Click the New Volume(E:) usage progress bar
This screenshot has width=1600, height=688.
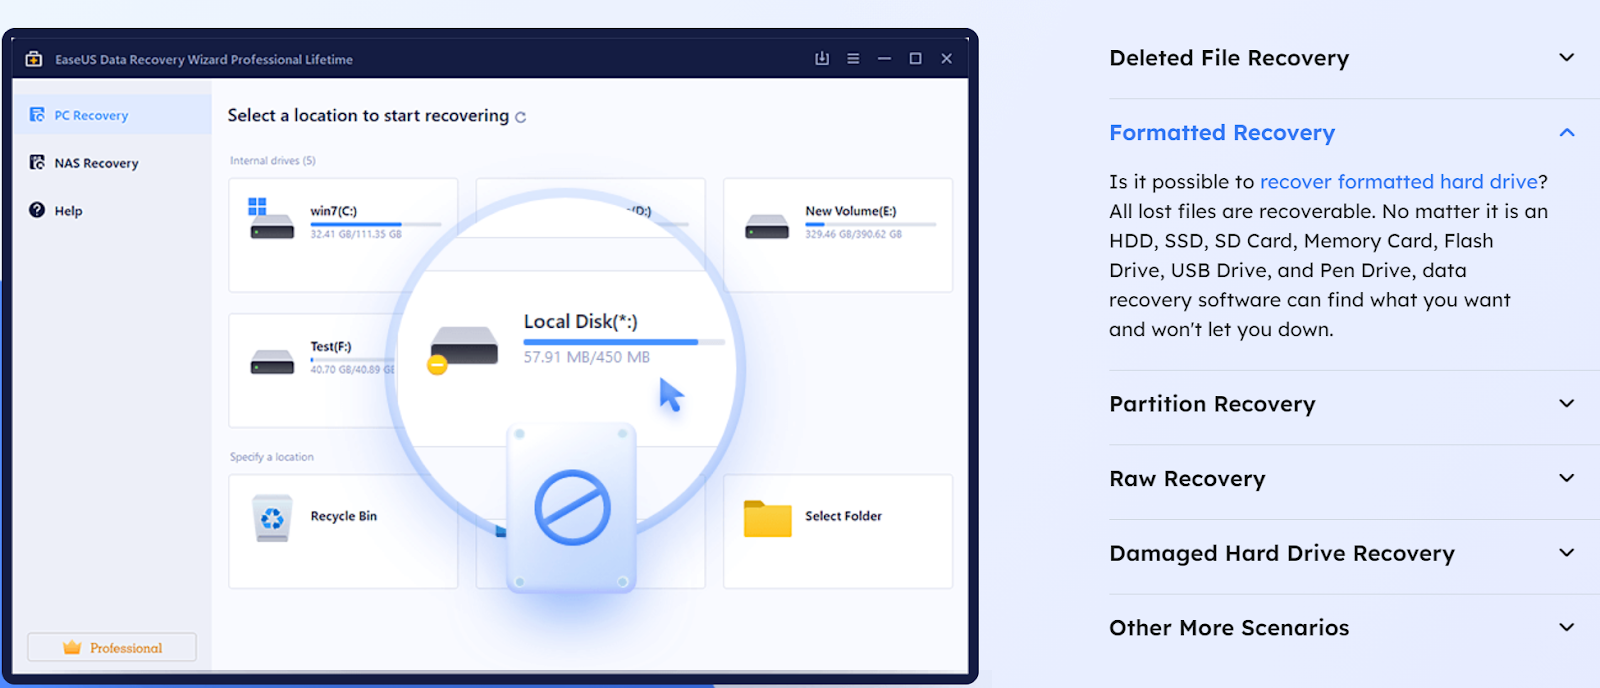pyautogui.click(x=870, y=224)
